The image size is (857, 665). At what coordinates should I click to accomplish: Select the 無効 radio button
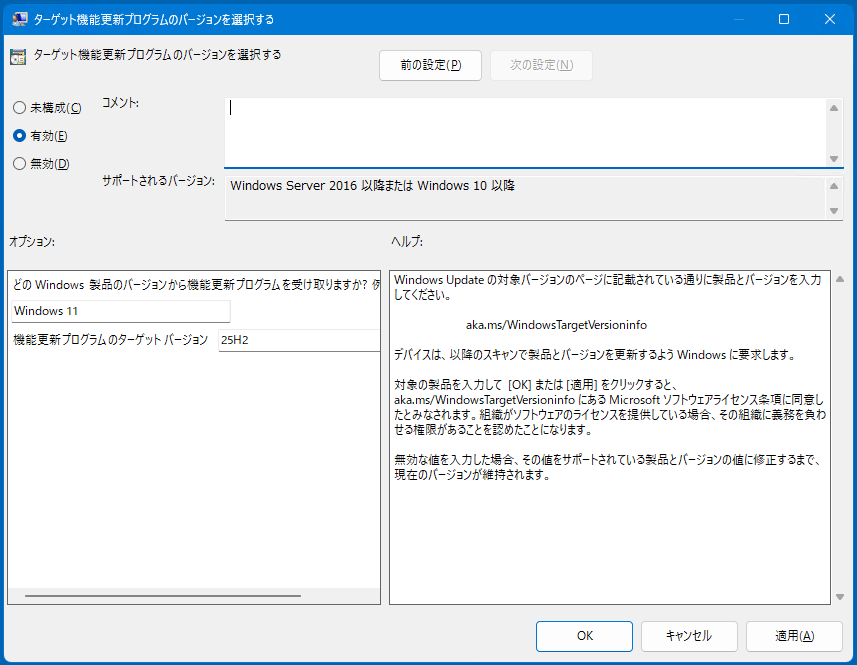(20, 164)
